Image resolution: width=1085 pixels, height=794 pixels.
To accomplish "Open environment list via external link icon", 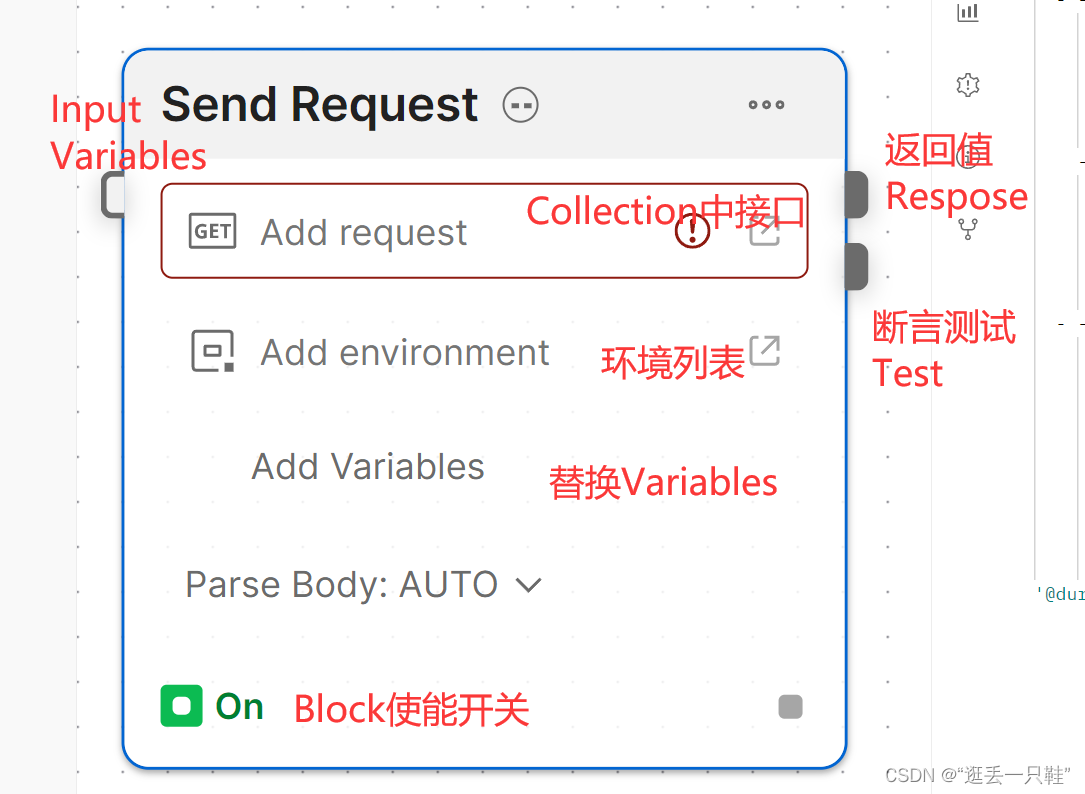I will [762, 351].
